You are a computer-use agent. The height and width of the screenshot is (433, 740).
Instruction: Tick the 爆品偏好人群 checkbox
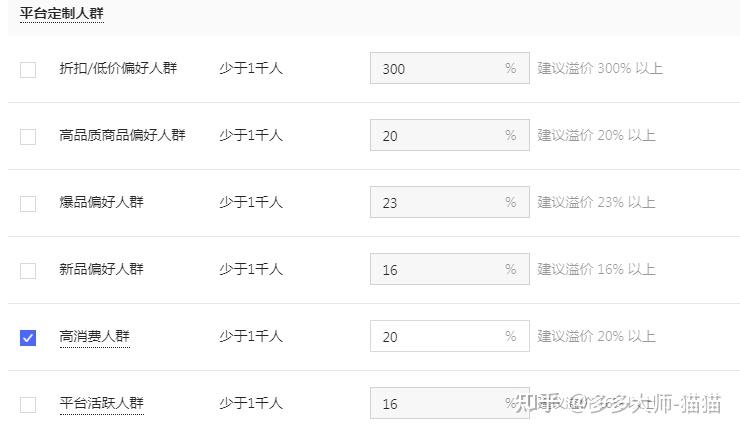[x=28, y=203]
